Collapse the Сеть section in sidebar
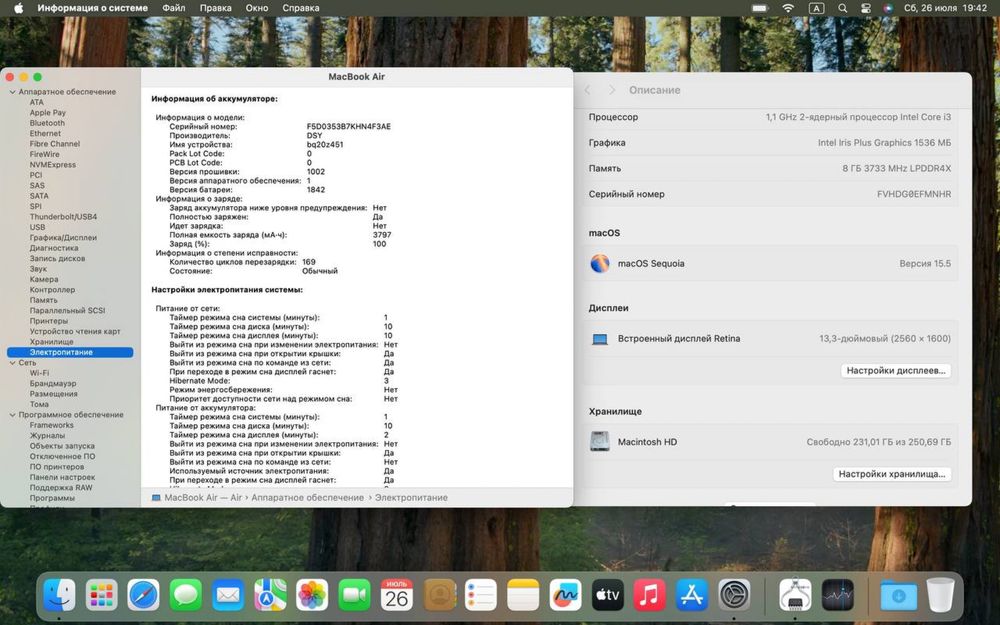Viewport: 1000px width, 625px height. click(x=12, y=363)
